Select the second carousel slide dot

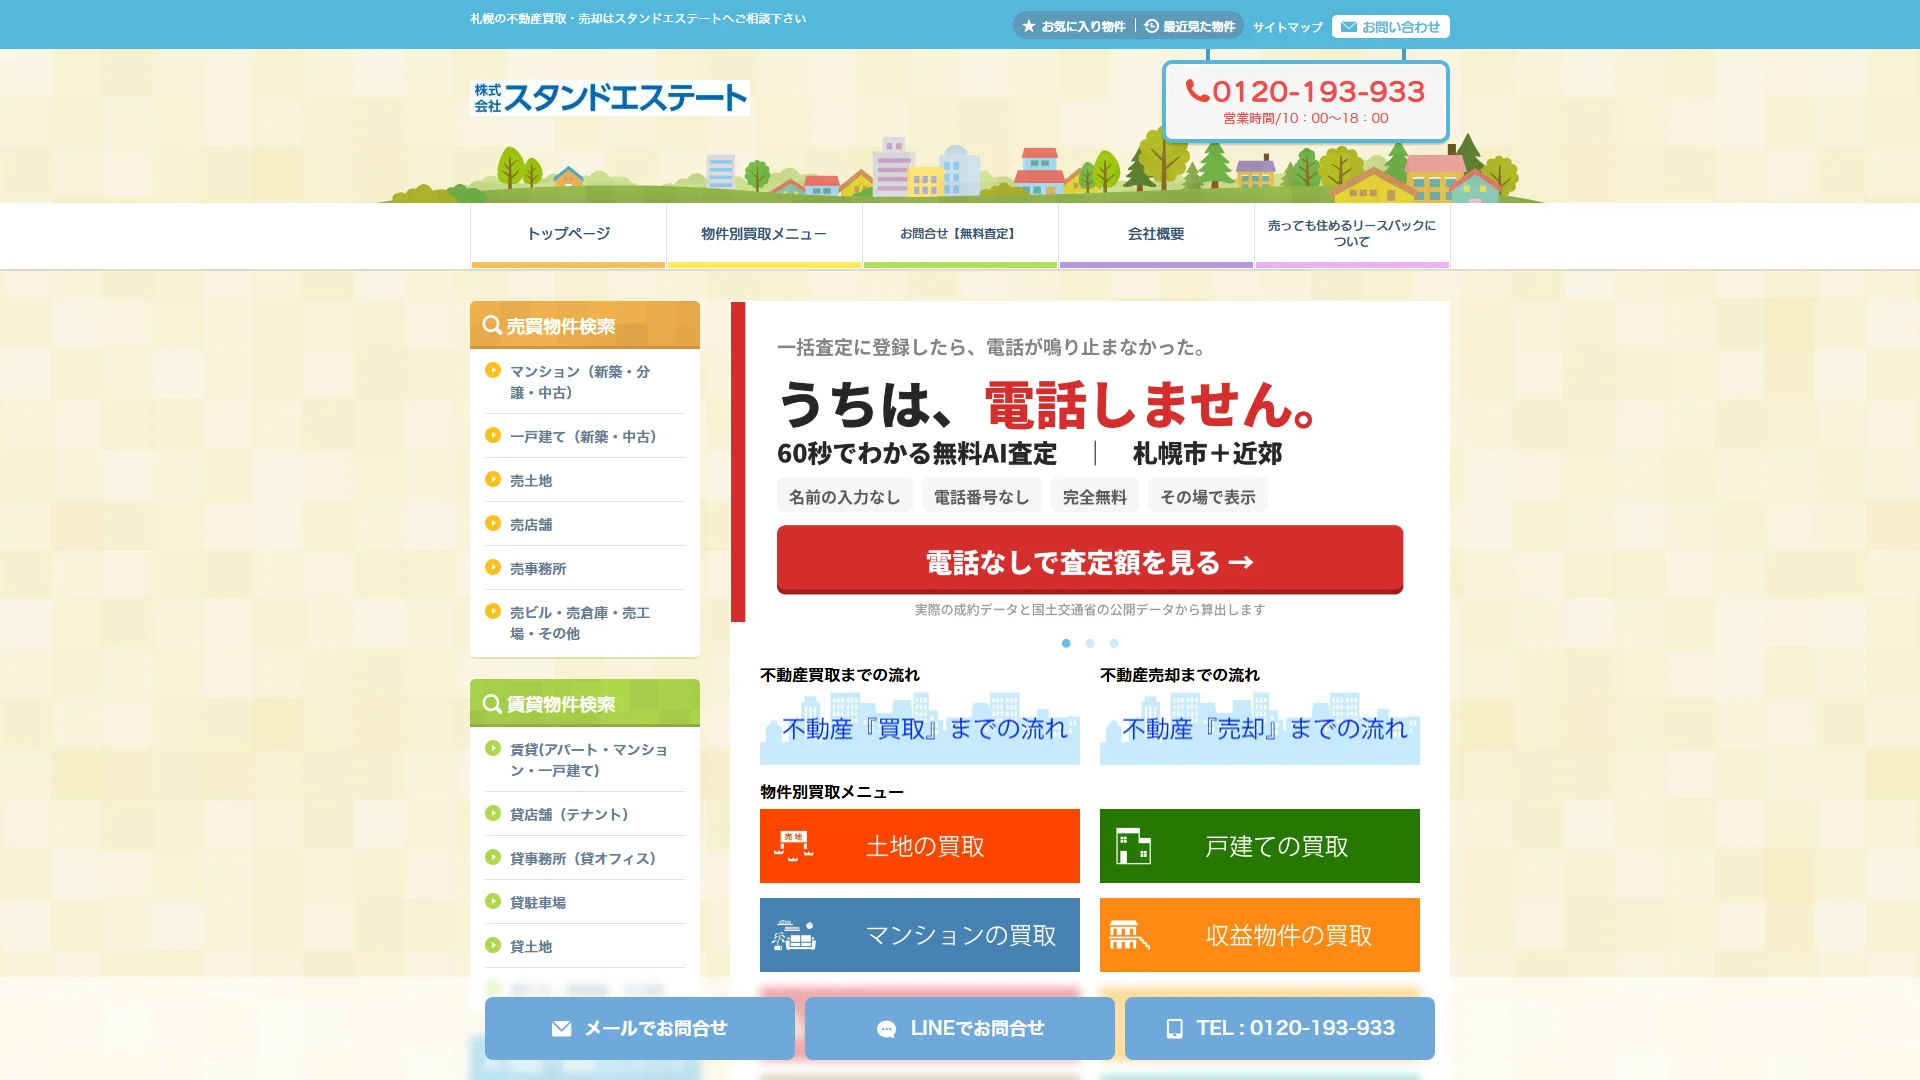click(1090, 643)
